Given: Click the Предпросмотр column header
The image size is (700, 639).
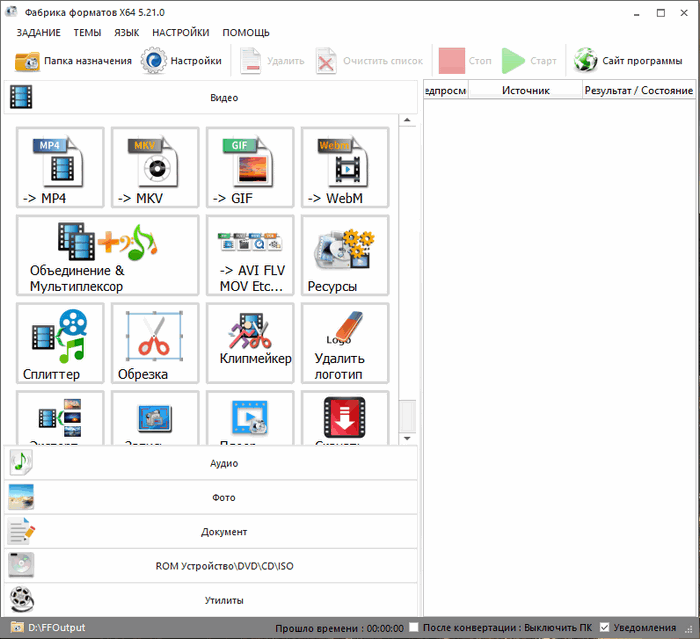Looking at the screenshot, I should click(x=446, y=90).
